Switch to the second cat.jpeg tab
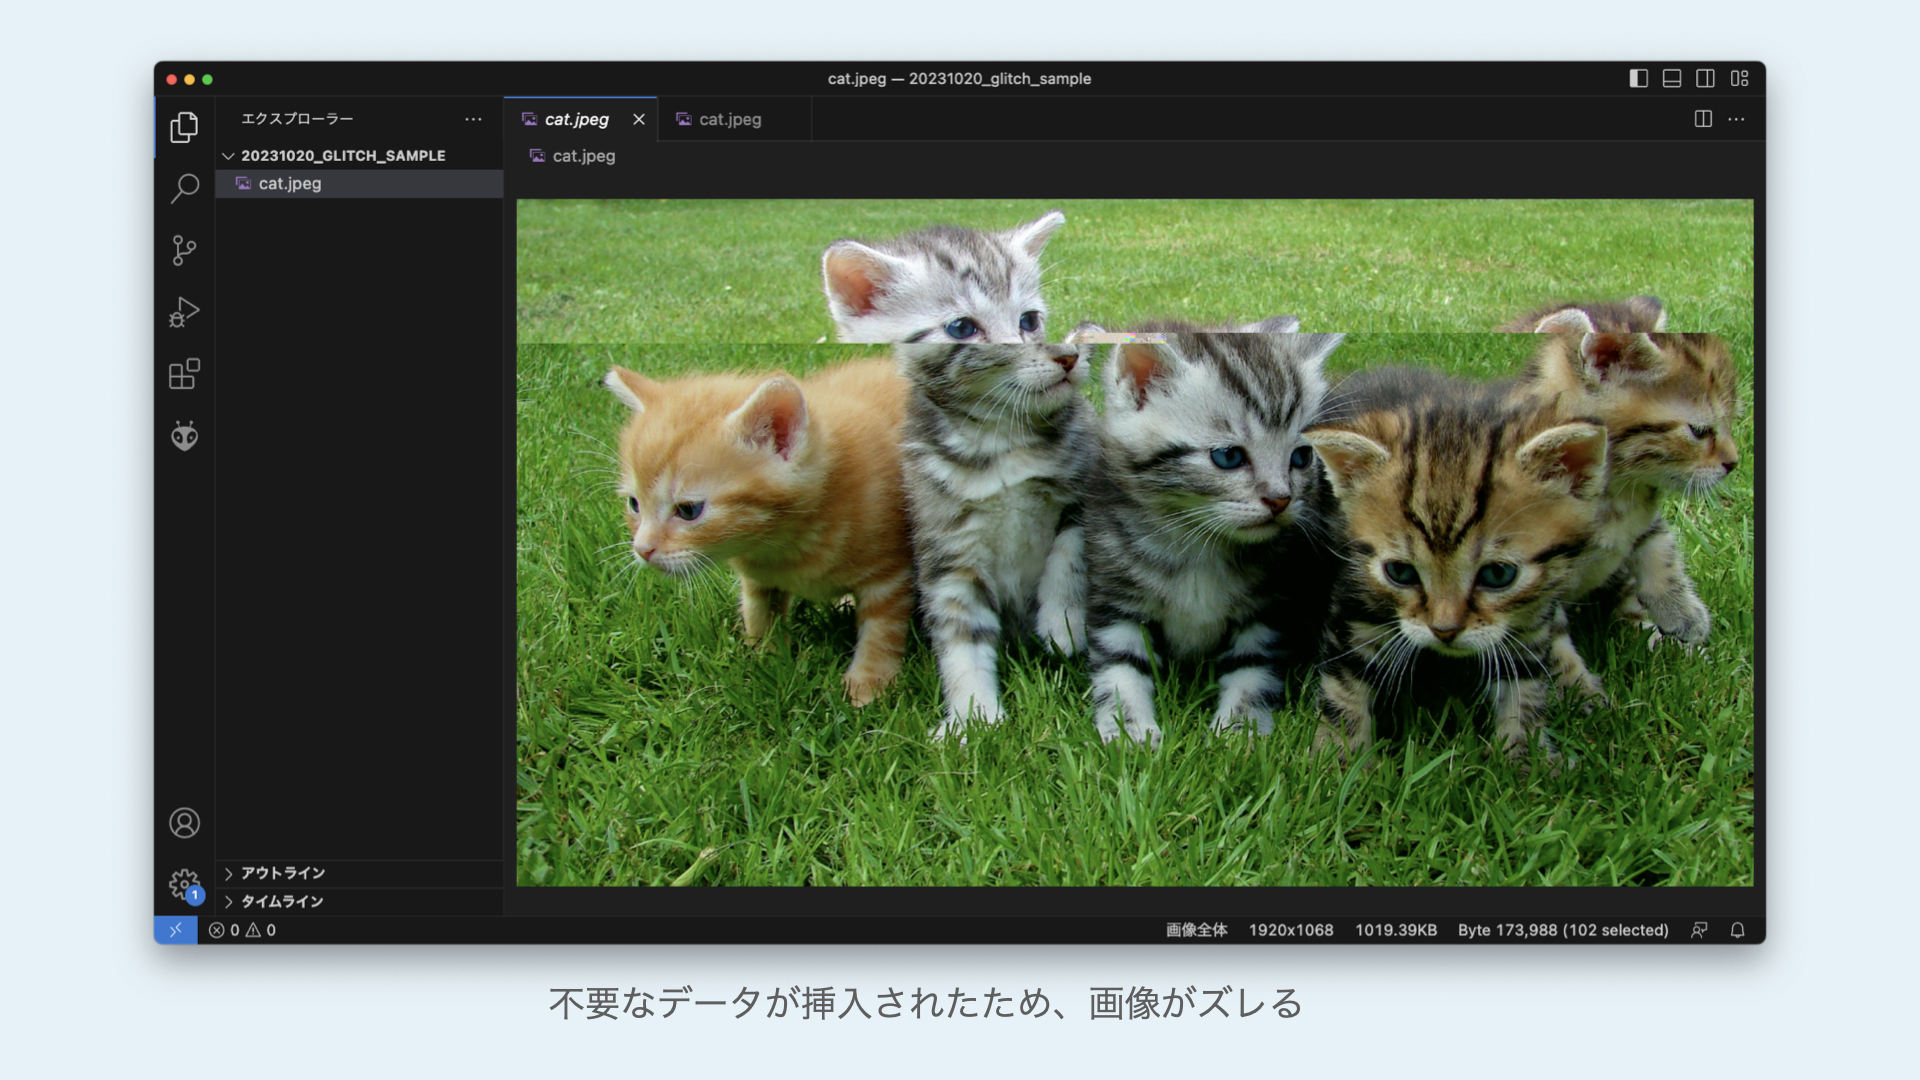The height and width of the screenshot is (1080, 1920). coord(729,119)
